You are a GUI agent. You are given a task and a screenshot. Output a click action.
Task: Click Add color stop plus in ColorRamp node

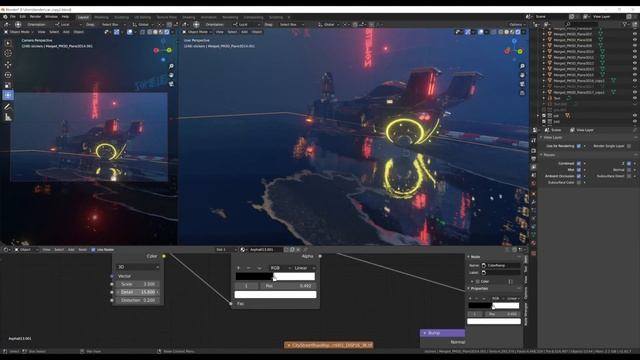click(239, 268)
